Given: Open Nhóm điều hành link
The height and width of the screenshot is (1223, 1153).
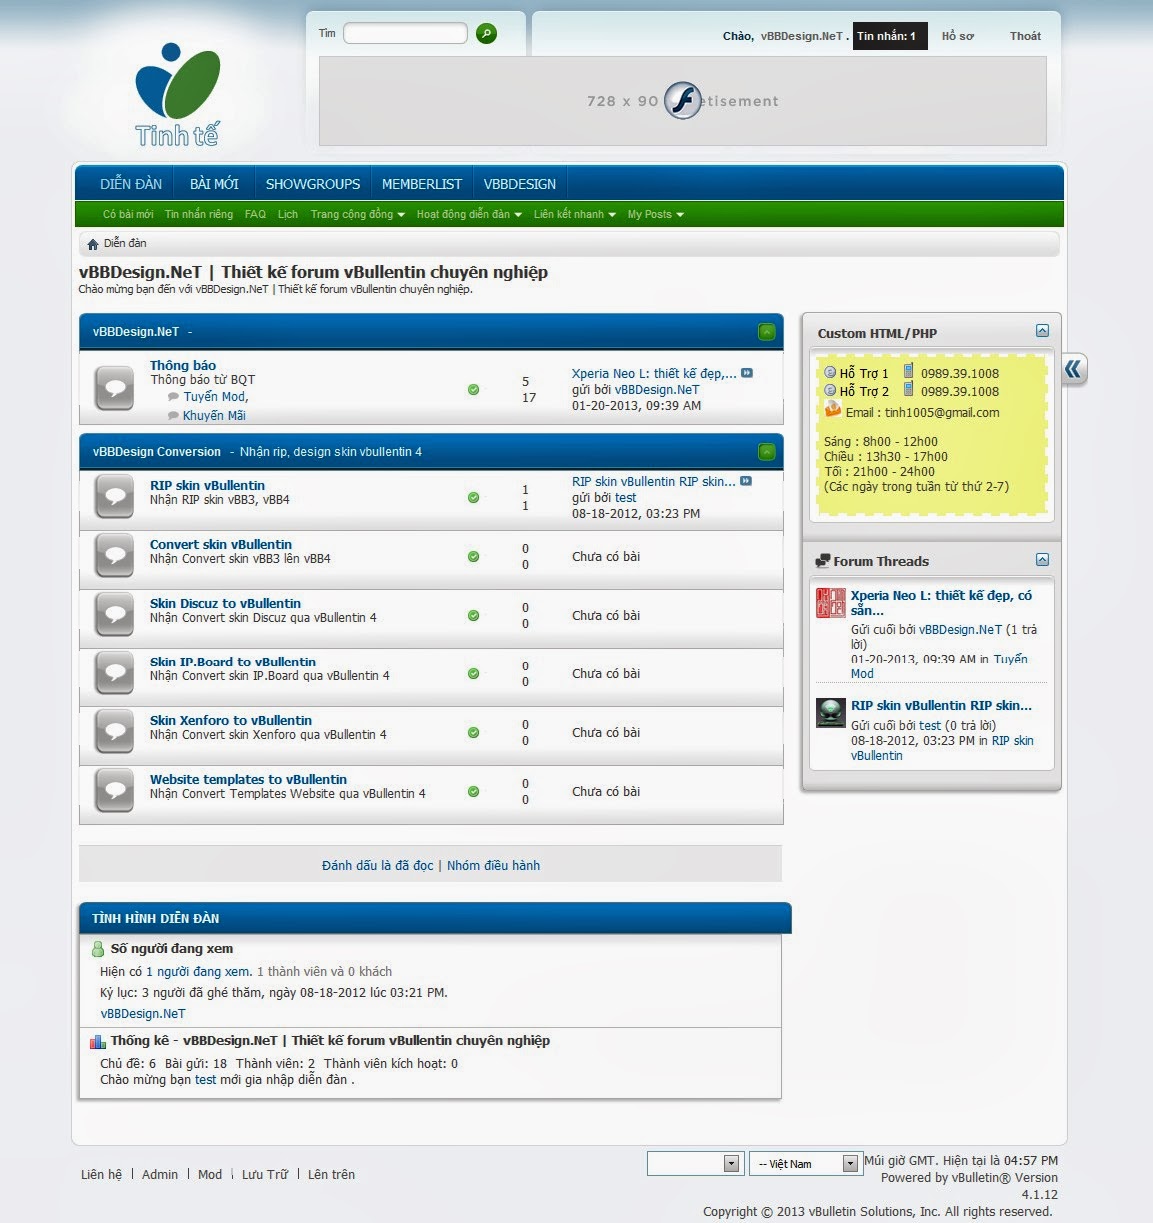Looking at the screenshot, I should (493, 865).
